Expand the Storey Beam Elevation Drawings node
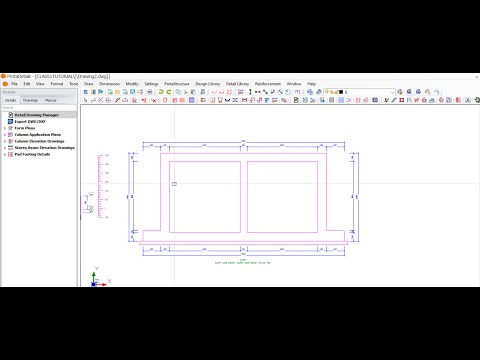 [5, 148]
